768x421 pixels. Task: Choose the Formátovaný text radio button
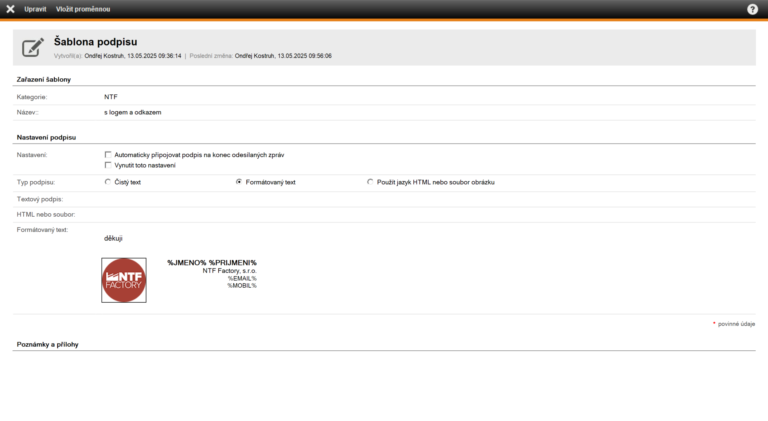(239, 182)
